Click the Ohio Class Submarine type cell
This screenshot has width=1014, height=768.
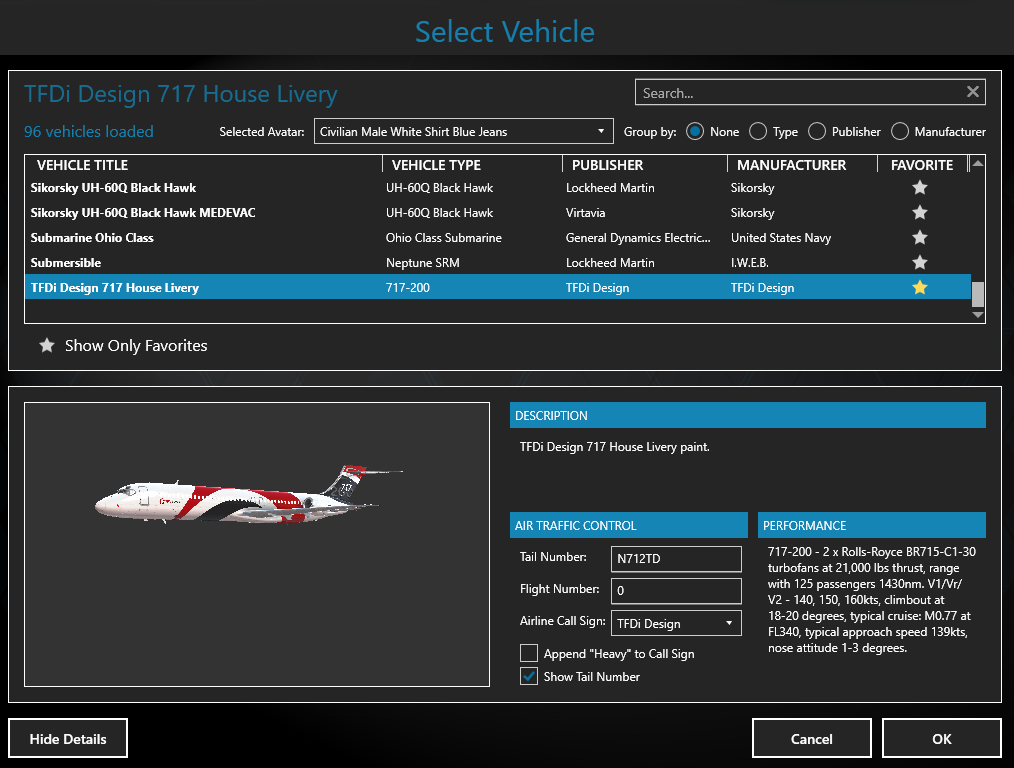pyautogui.click(x=444, y=237)
